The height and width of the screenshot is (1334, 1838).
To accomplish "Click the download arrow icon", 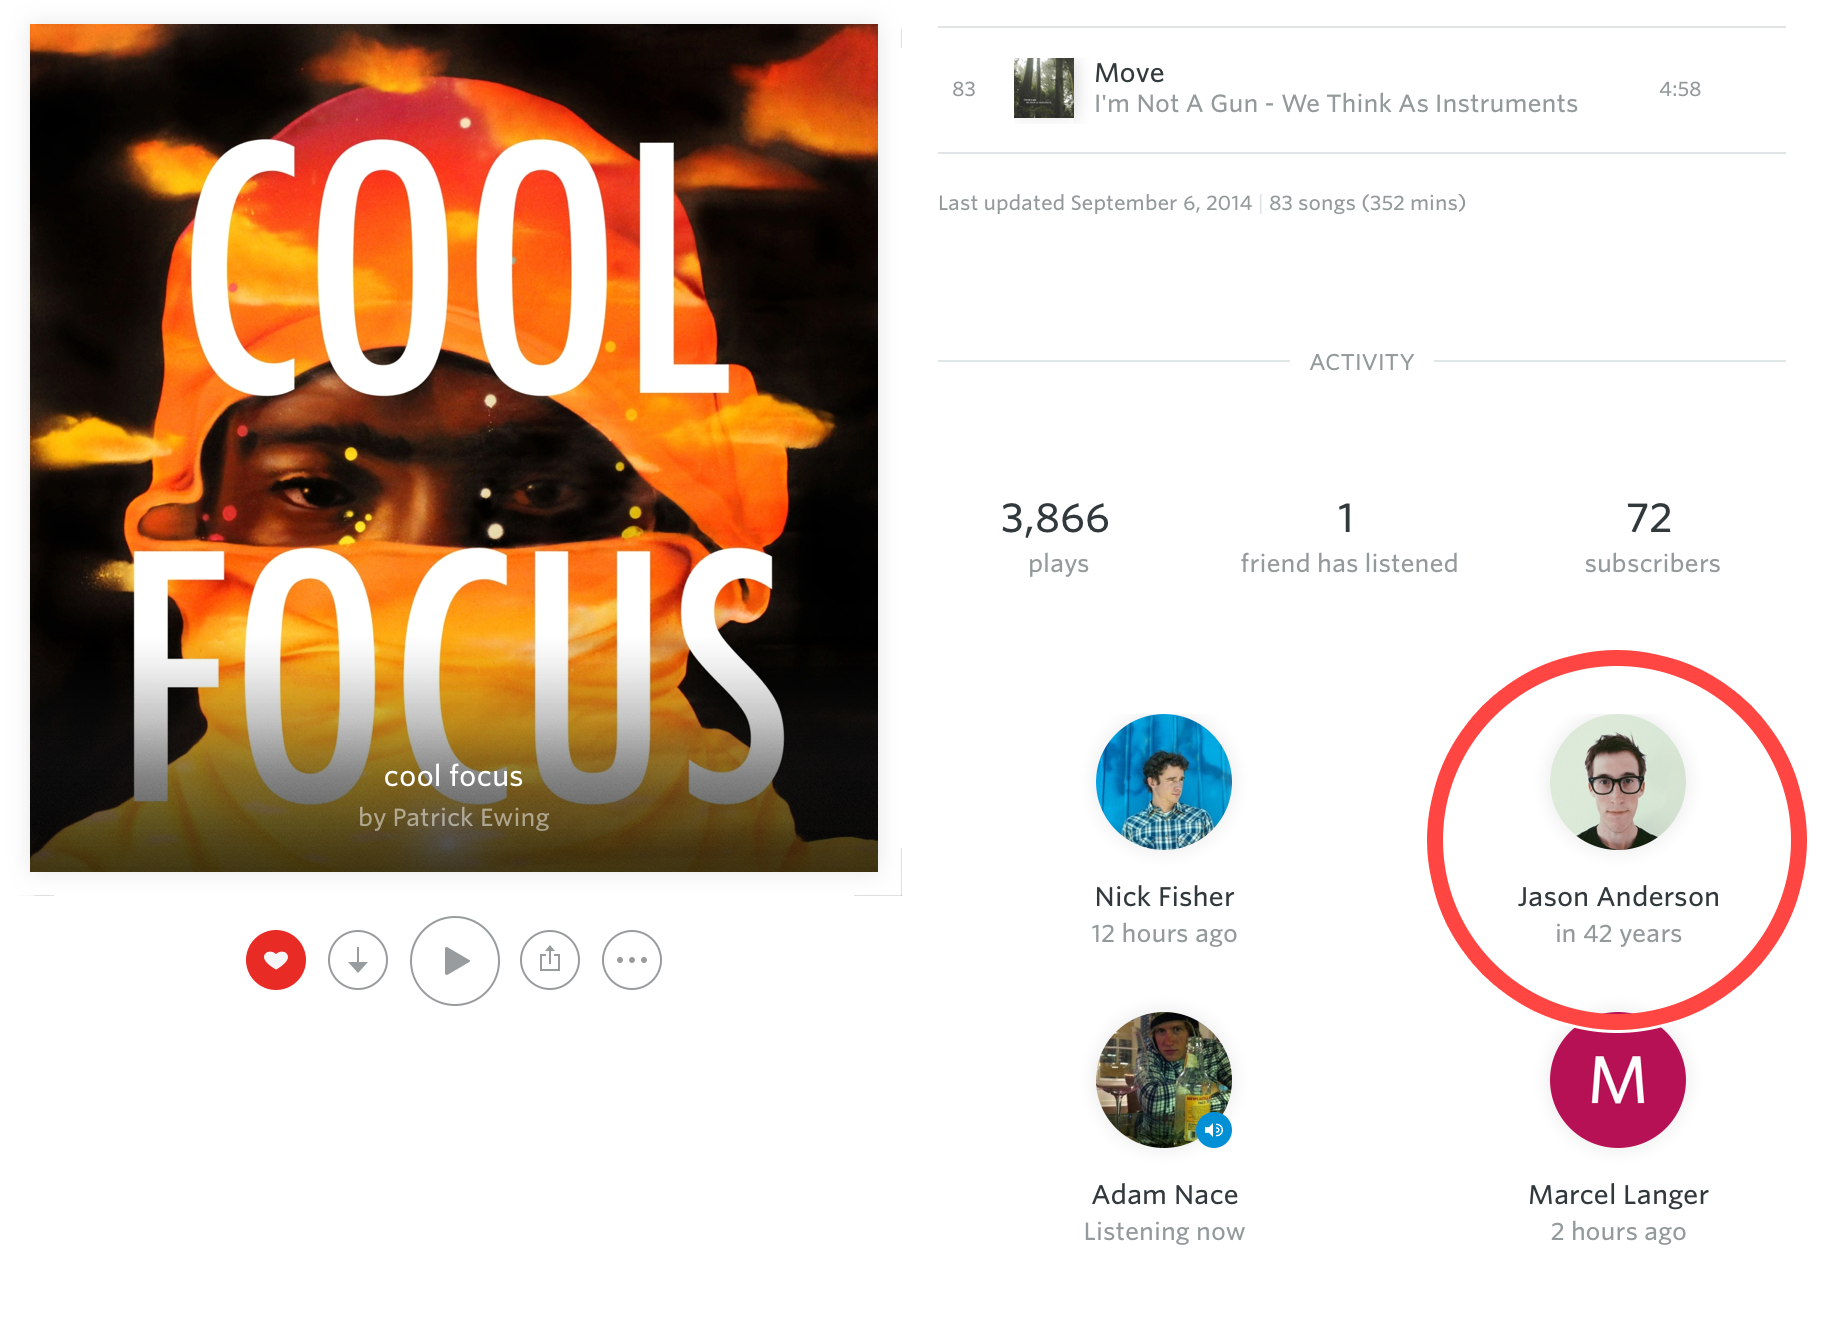I will pos(358,960).
